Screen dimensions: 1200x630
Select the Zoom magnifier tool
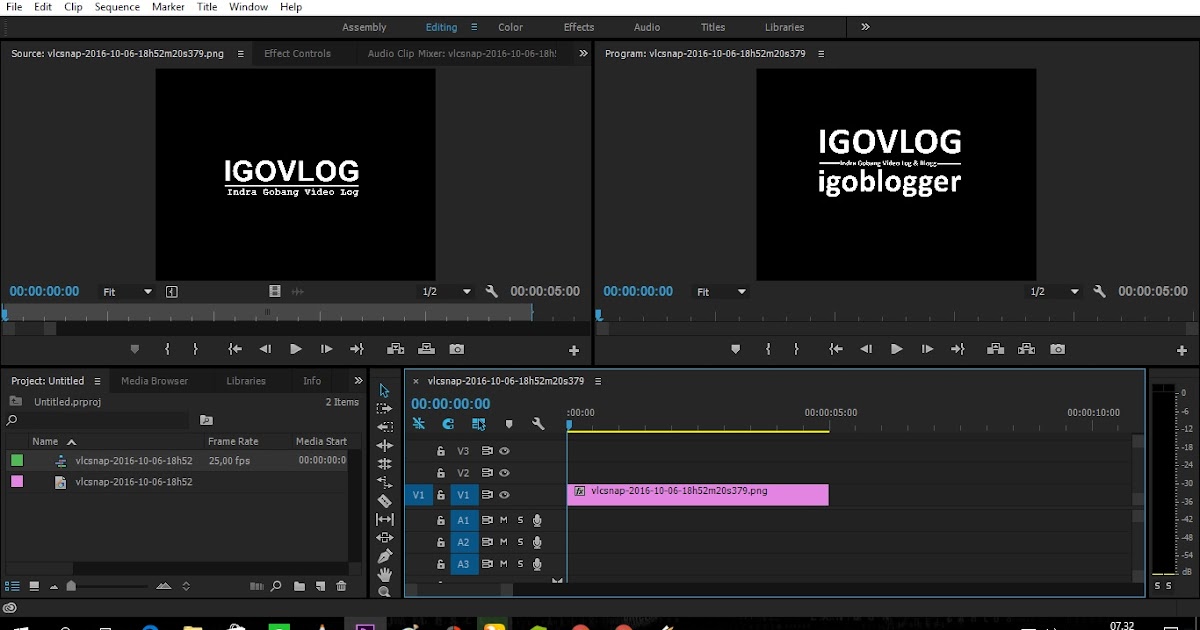[x=384, y=592]
